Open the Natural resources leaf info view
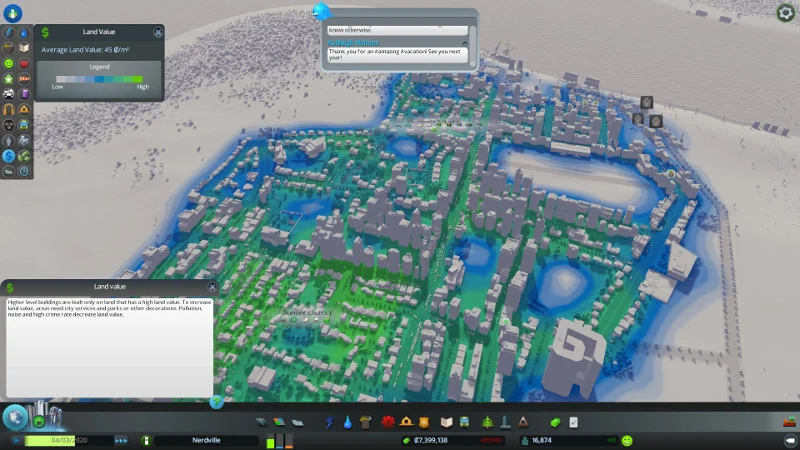The image size is (800, 450). tap(24, 156)
